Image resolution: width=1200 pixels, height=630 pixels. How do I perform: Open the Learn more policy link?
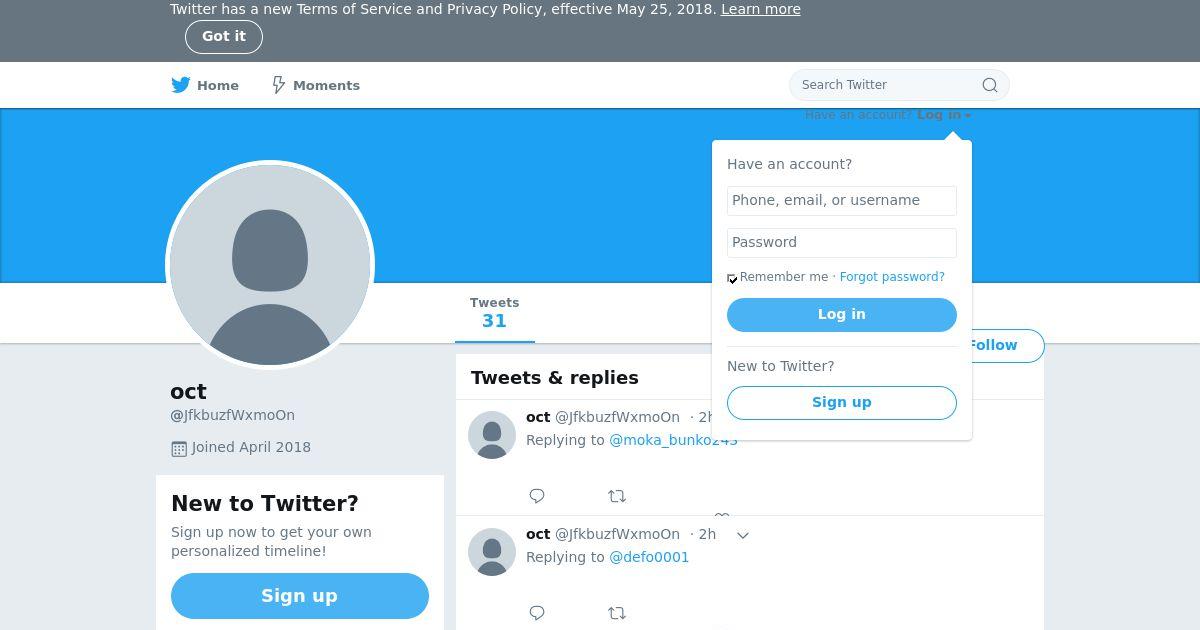tap(761, 9)
